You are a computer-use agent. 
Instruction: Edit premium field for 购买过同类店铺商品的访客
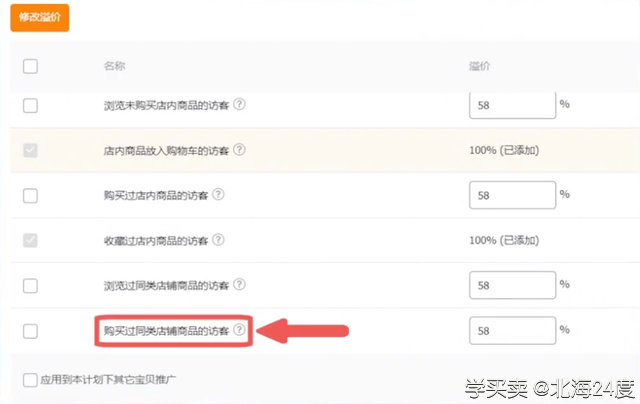pyautogui.click(x=513, y=331)
